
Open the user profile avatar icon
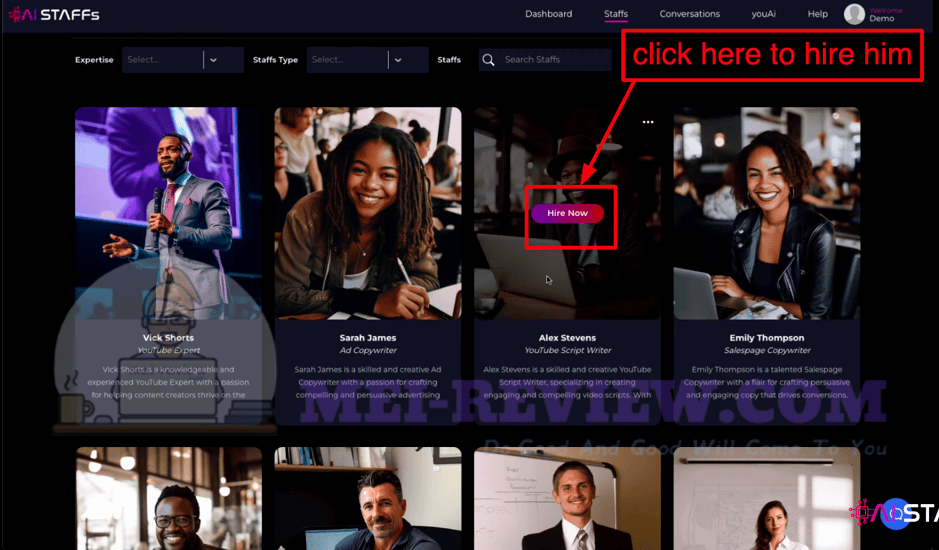click(854, 14)
